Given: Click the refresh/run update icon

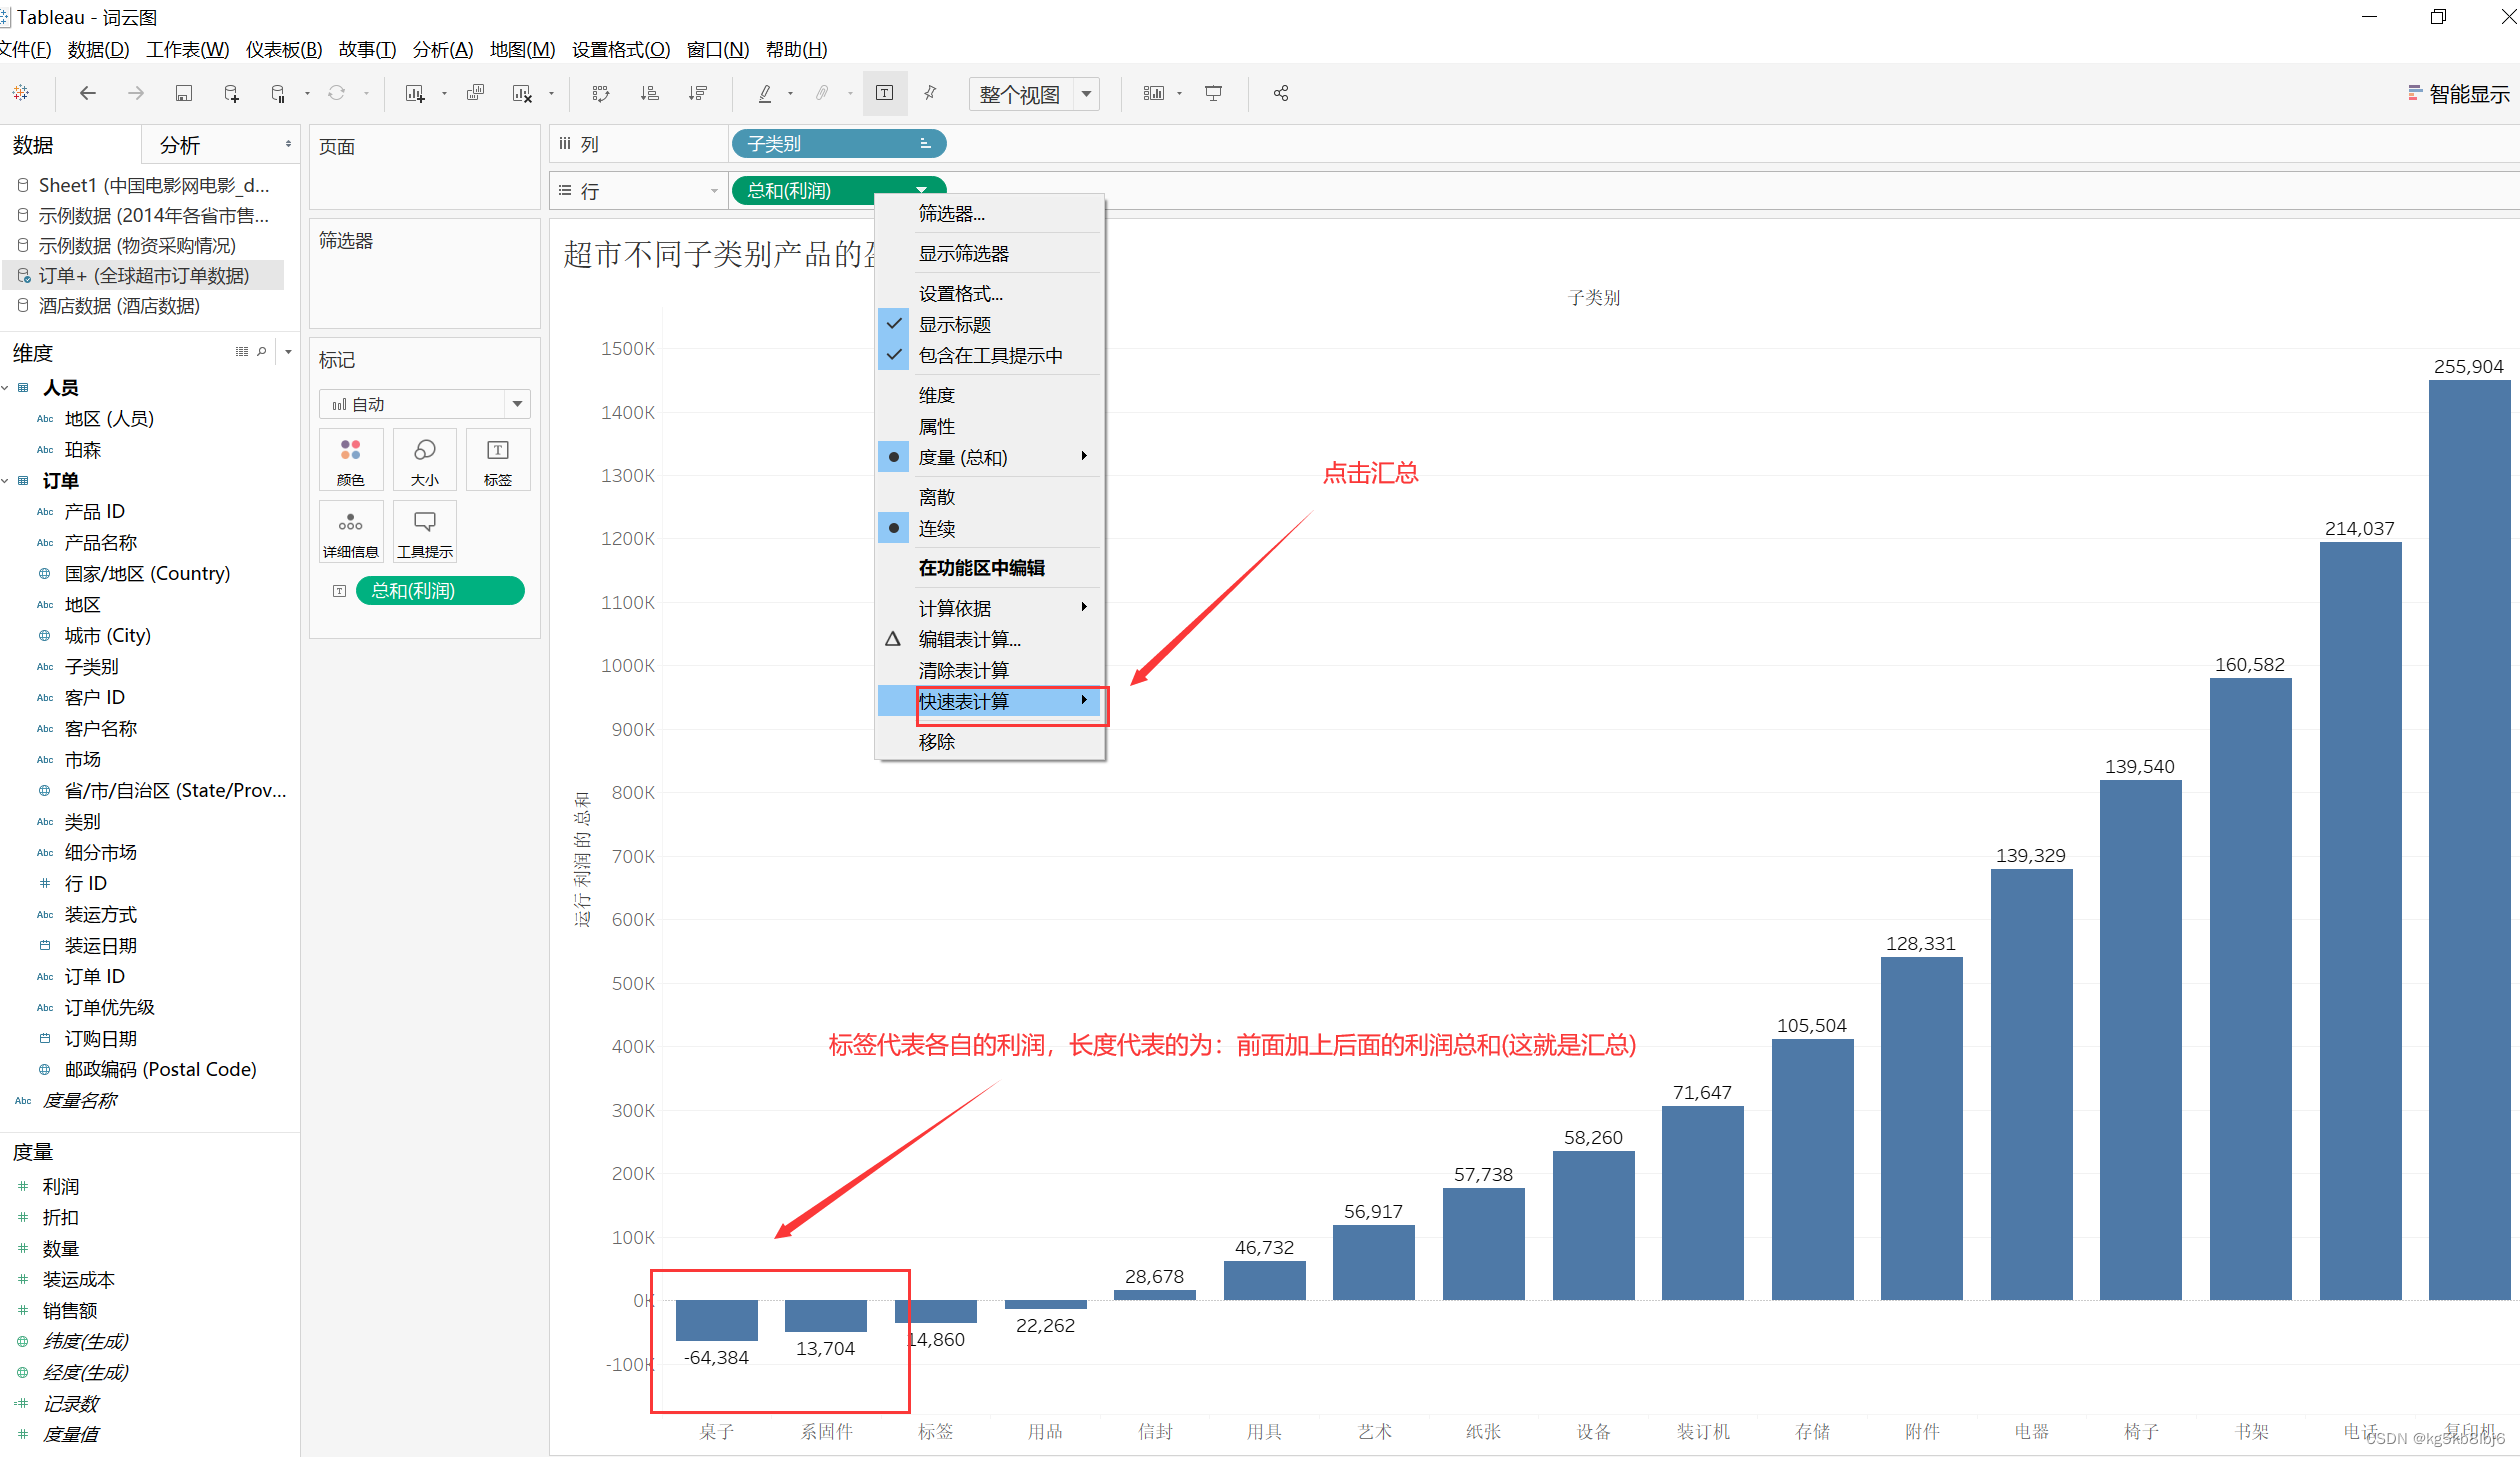Looking at the screenshot, I should tap(337, 93).
